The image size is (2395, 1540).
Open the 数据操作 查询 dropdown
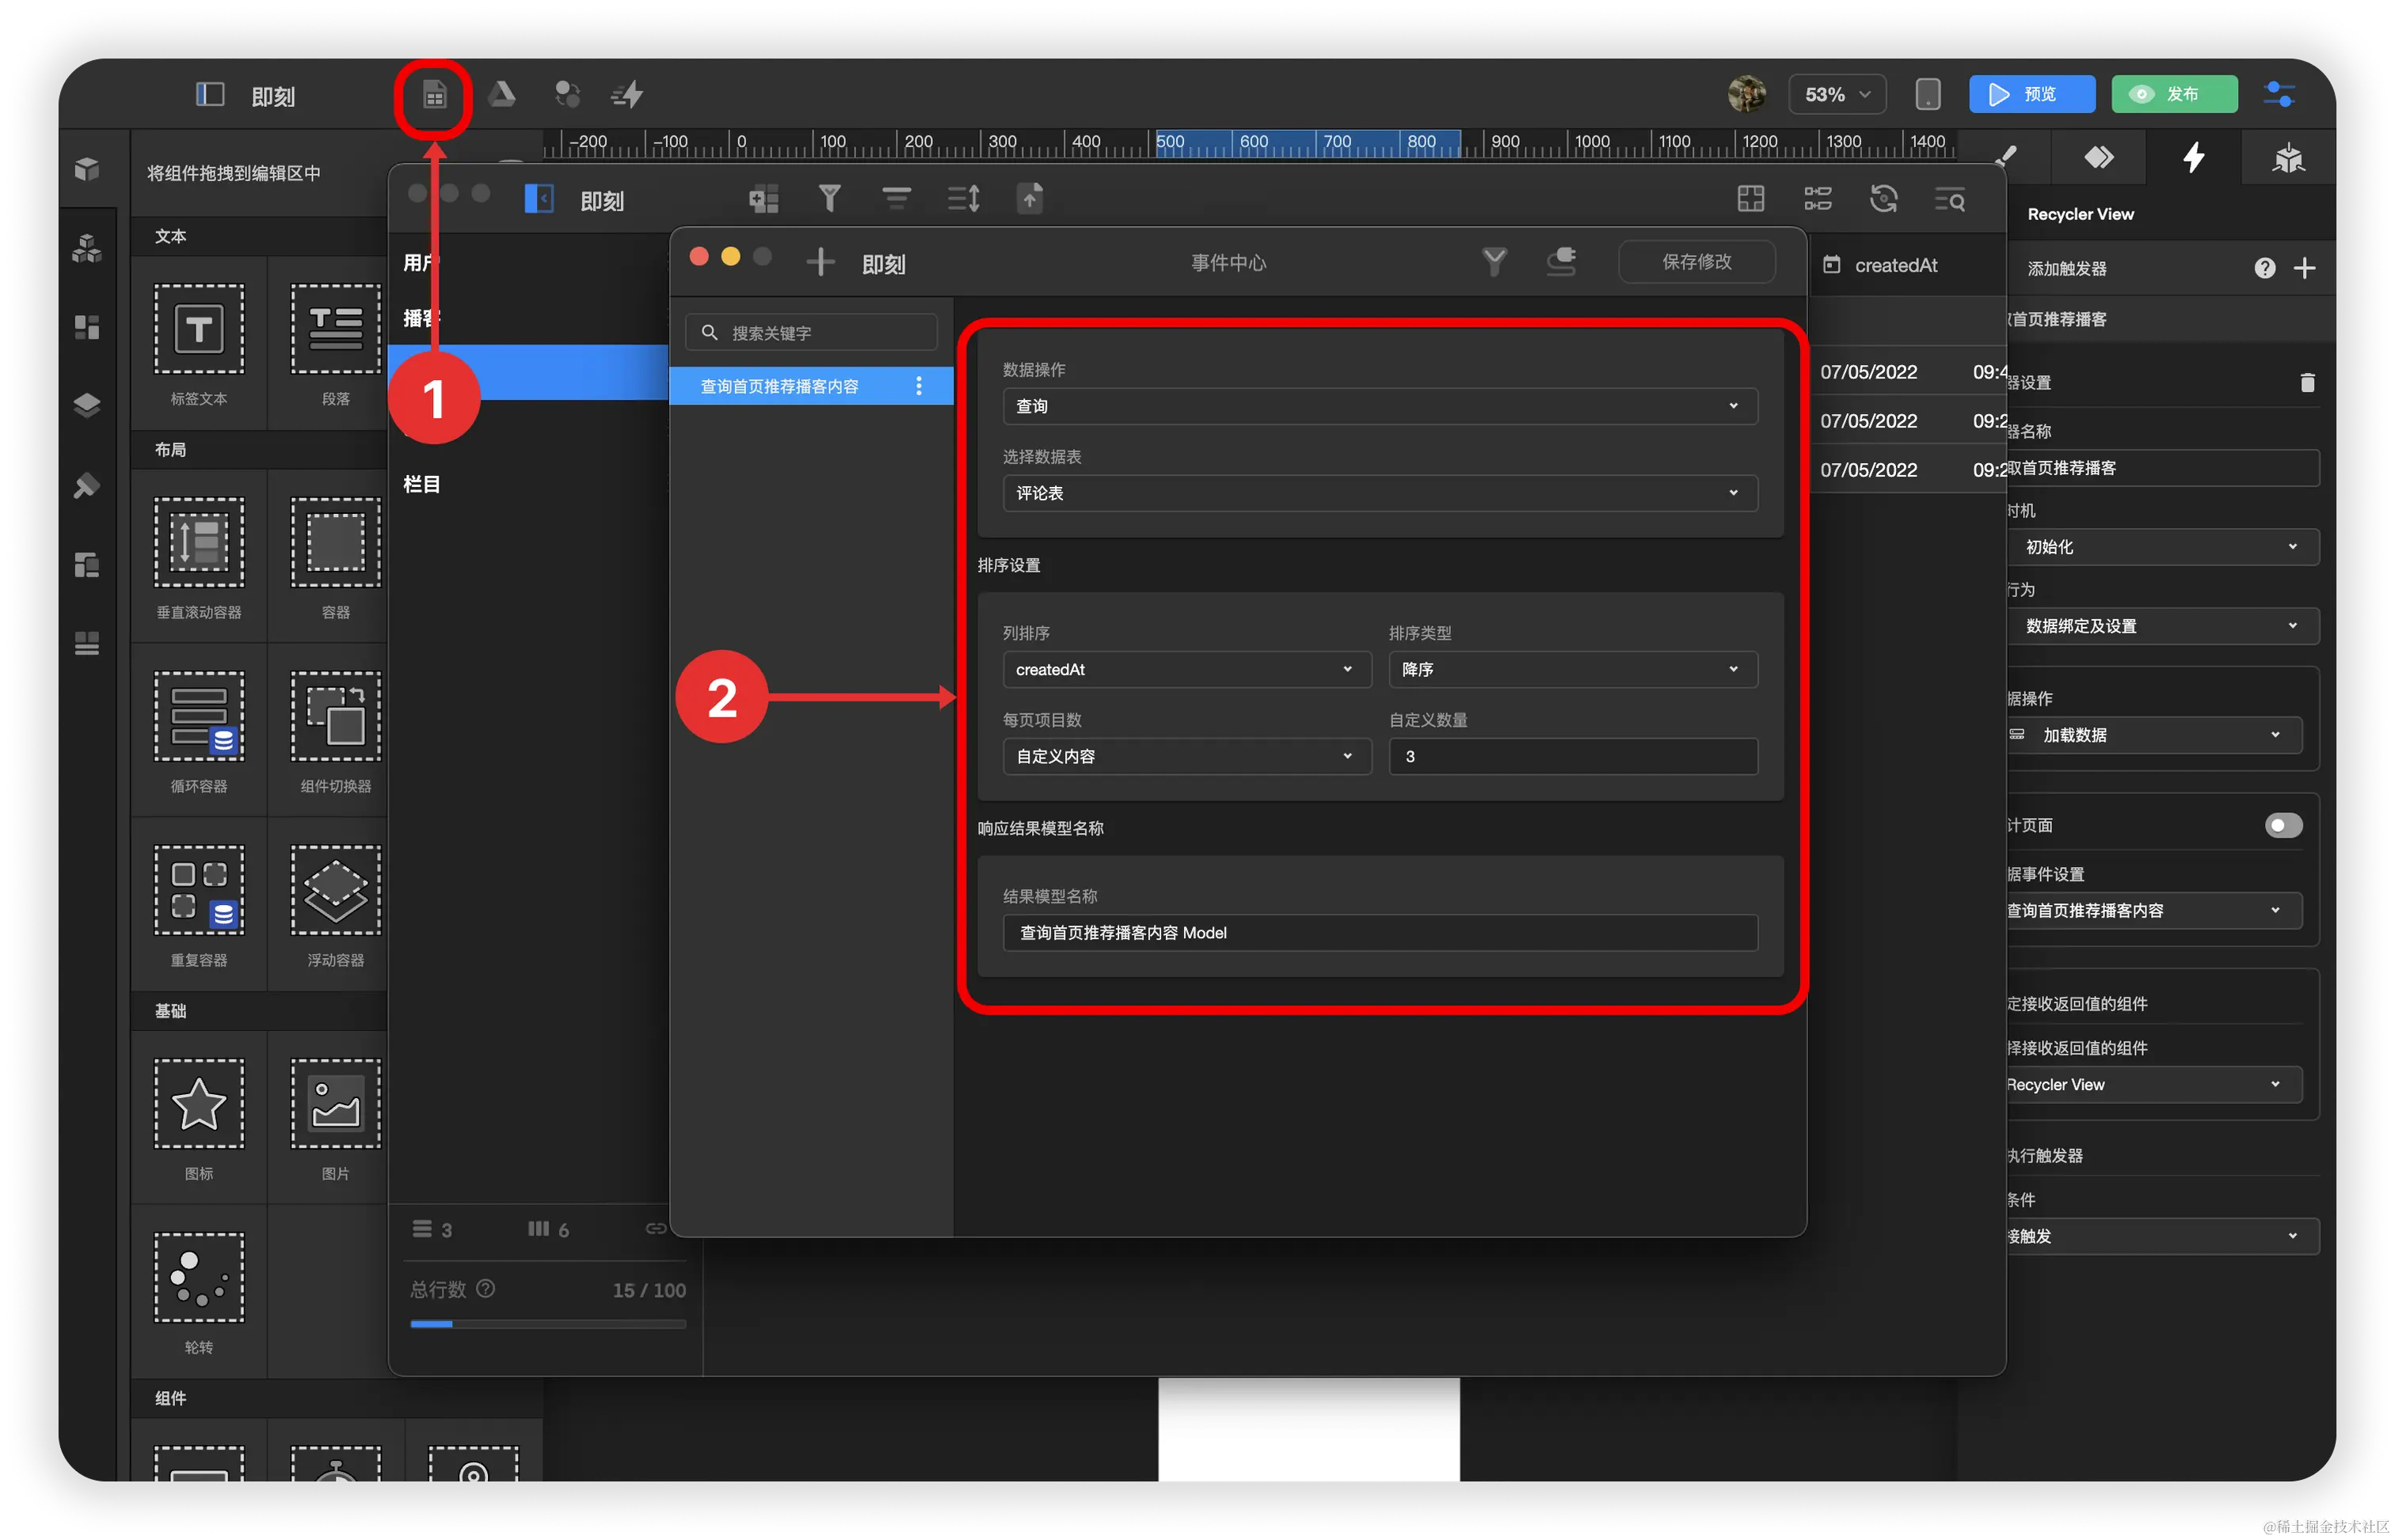point(1379,406)
